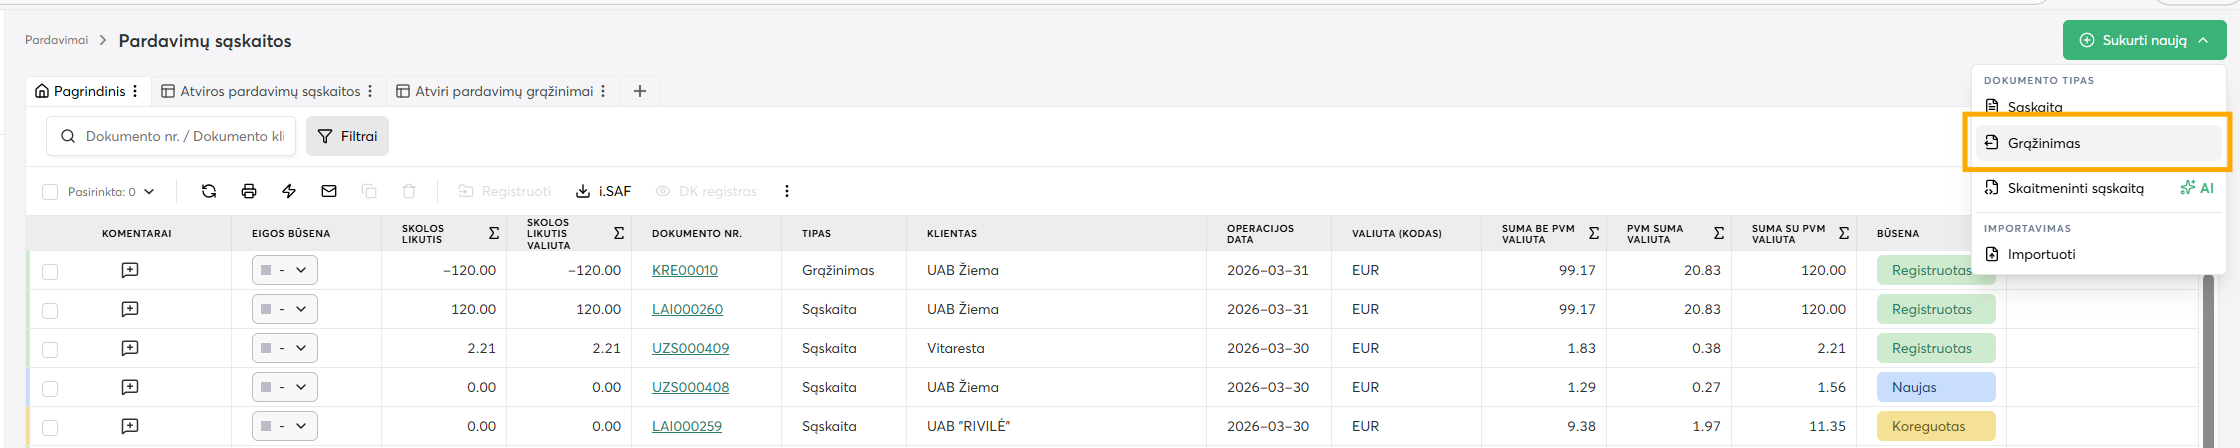Viewport: 2240px width, 448px height.
Task: Click the envelope email icon
Action: 329,191
